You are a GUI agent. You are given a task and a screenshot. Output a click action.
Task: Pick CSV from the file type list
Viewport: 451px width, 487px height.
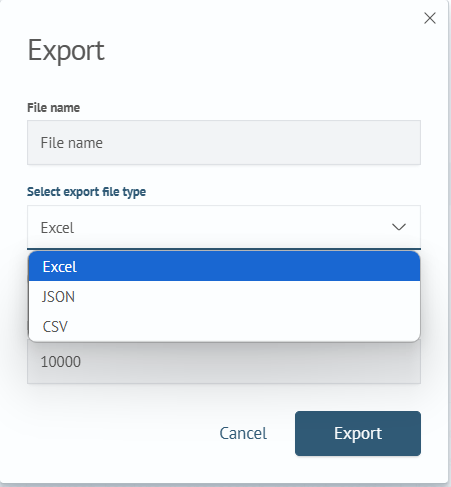(x=224, y=326)
